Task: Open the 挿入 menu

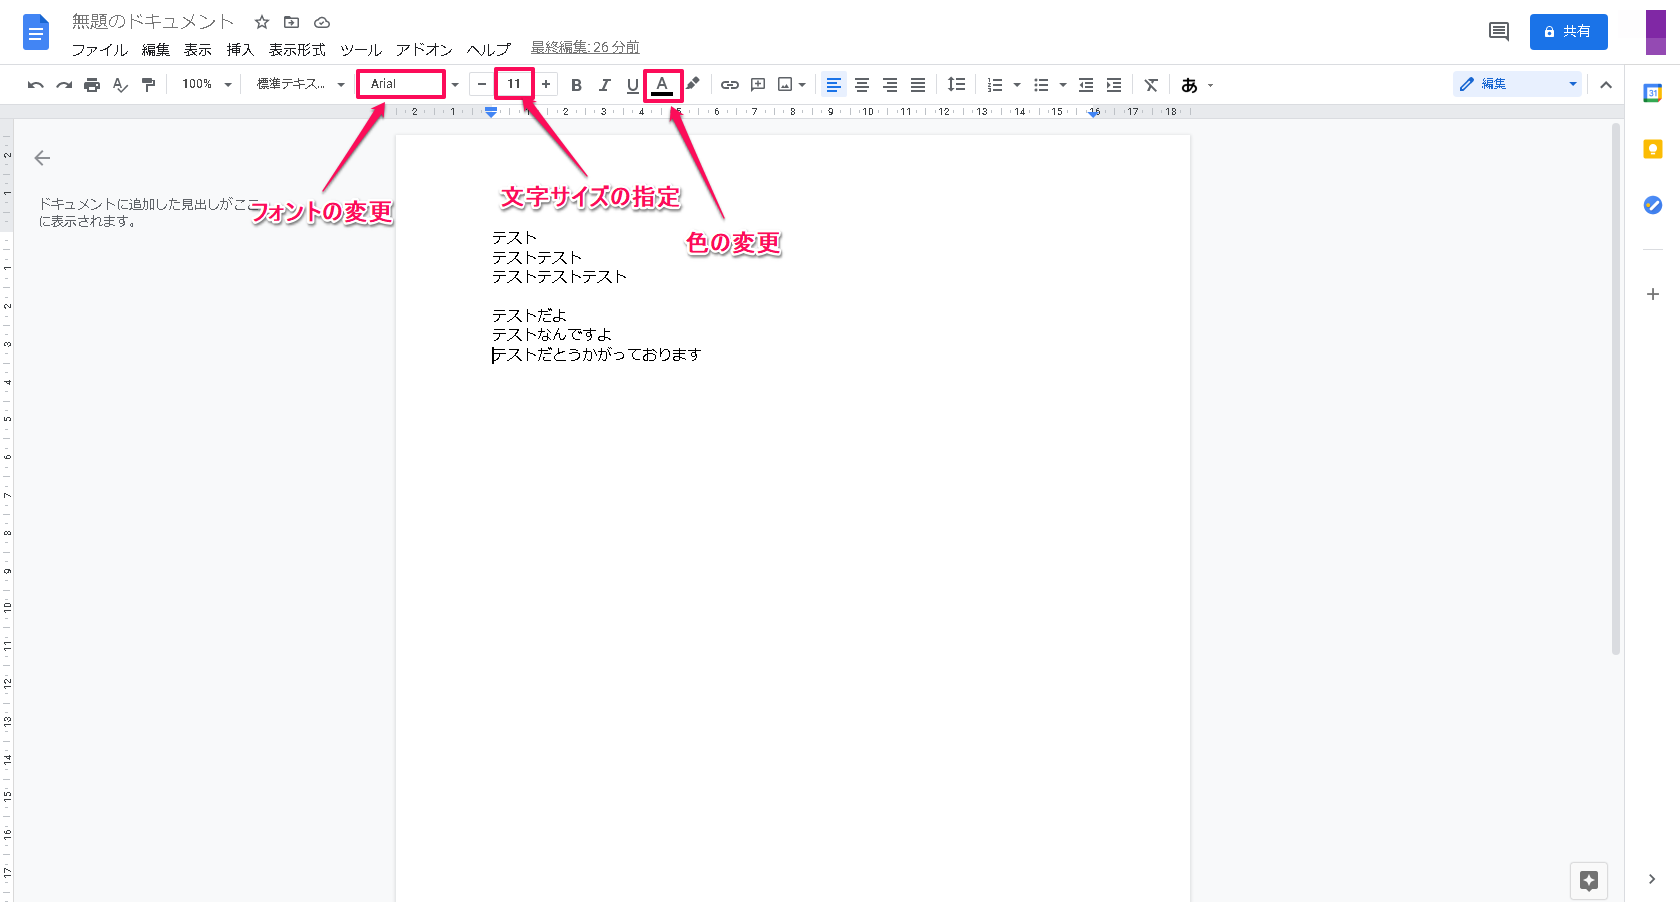Action: point(240,49)
